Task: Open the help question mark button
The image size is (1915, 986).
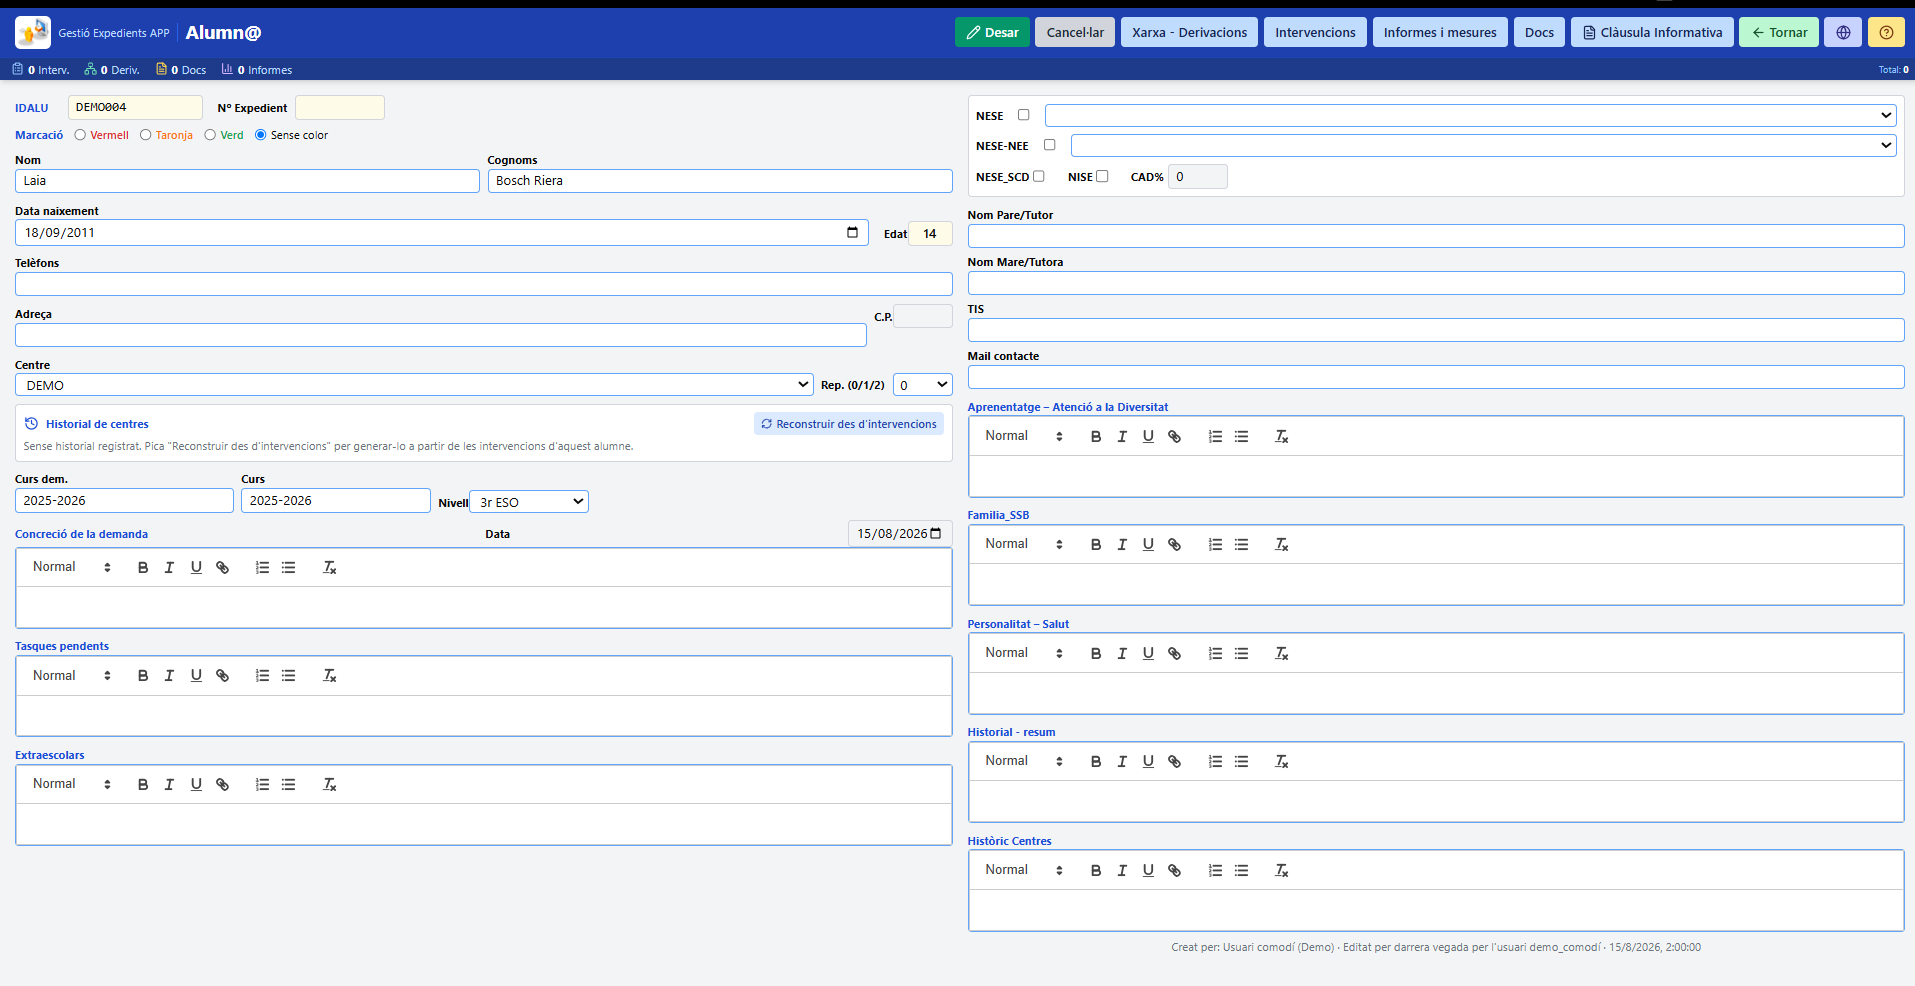Action: pyautogui.click(x=1886, y=32)
